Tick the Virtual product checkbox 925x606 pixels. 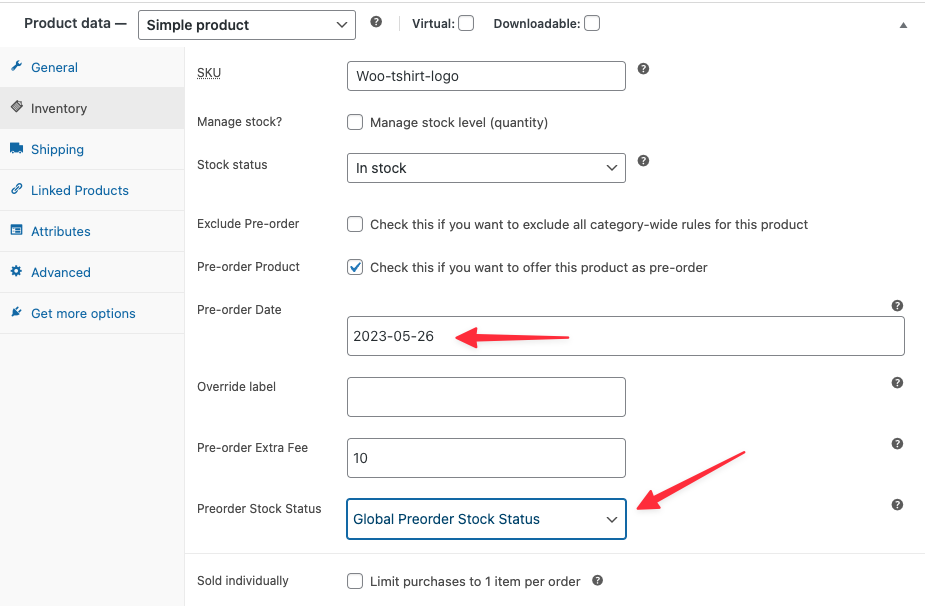point(466,23)
